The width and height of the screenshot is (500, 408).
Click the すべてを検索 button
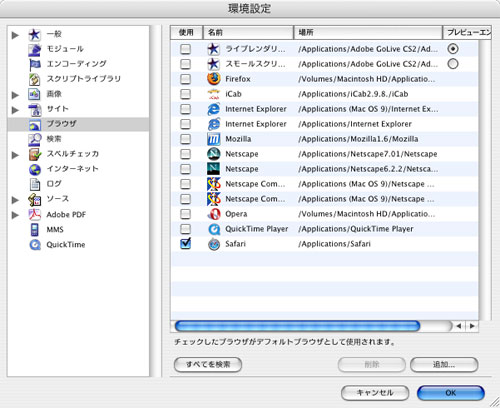pos(208,364)
